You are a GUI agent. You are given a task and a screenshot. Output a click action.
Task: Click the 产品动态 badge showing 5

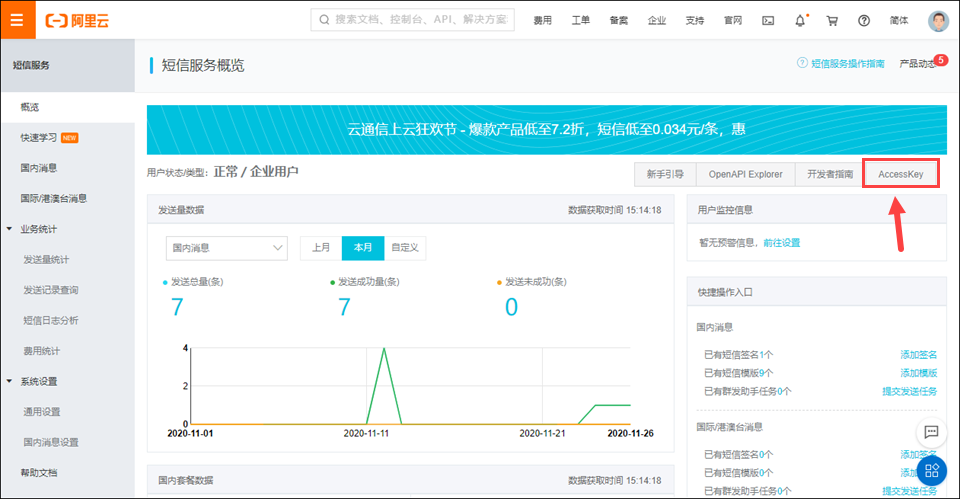pyautogui.click(x=941, y=59)
